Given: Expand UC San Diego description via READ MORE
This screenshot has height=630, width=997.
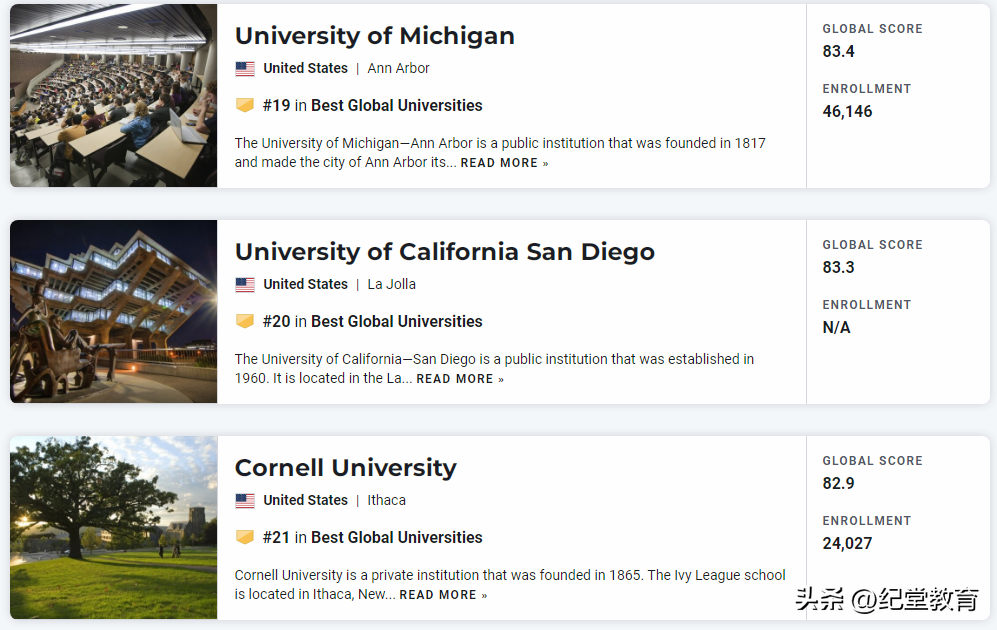Looking at the screenshot, I should (460, 379).
